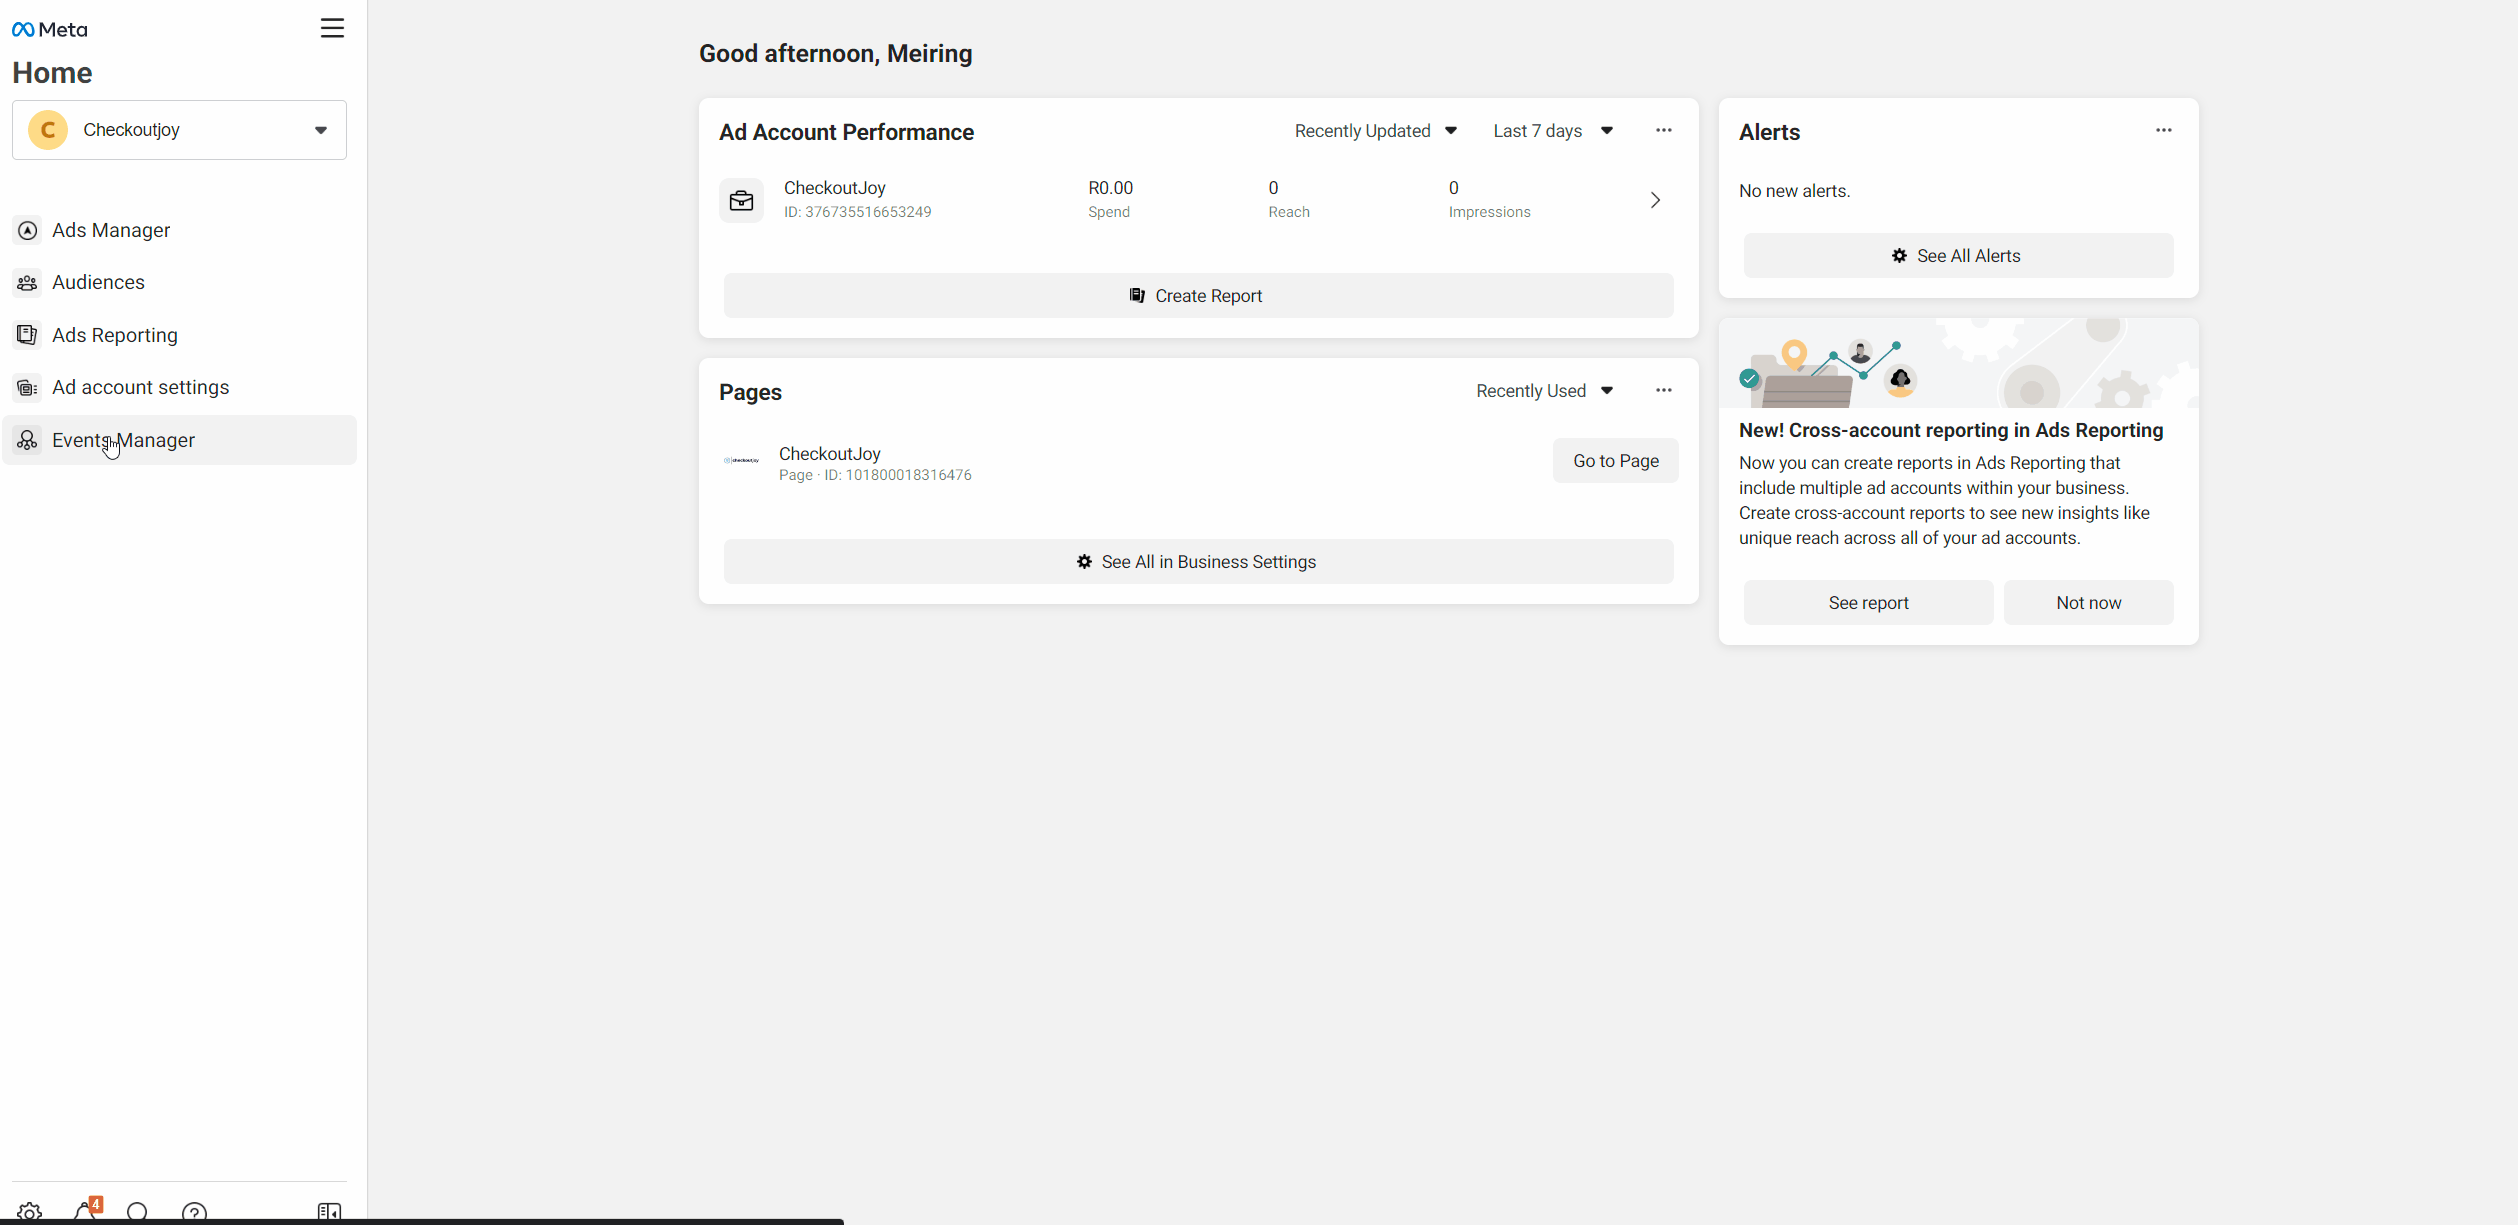The image size is (2518, 1225).
Task: Open the help question mark icon
Action: pyautogui.click(x=194, y=1211)
